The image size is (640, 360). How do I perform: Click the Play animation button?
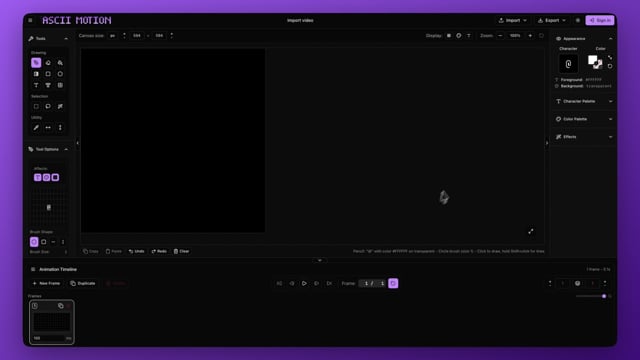tap(304, 283)
